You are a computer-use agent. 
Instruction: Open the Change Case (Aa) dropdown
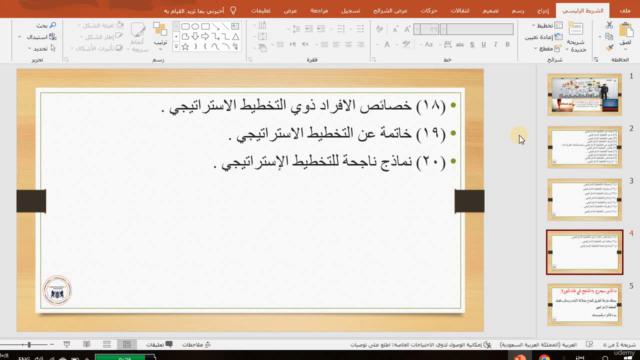(427, 44)
